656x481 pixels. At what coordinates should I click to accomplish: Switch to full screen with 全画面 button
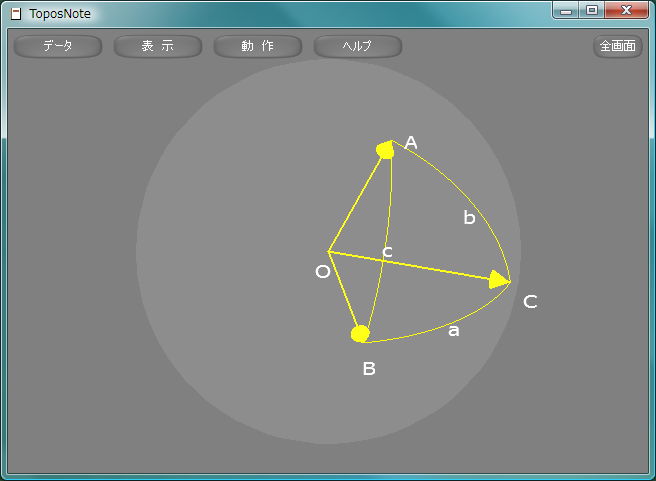tap(618, 46)
